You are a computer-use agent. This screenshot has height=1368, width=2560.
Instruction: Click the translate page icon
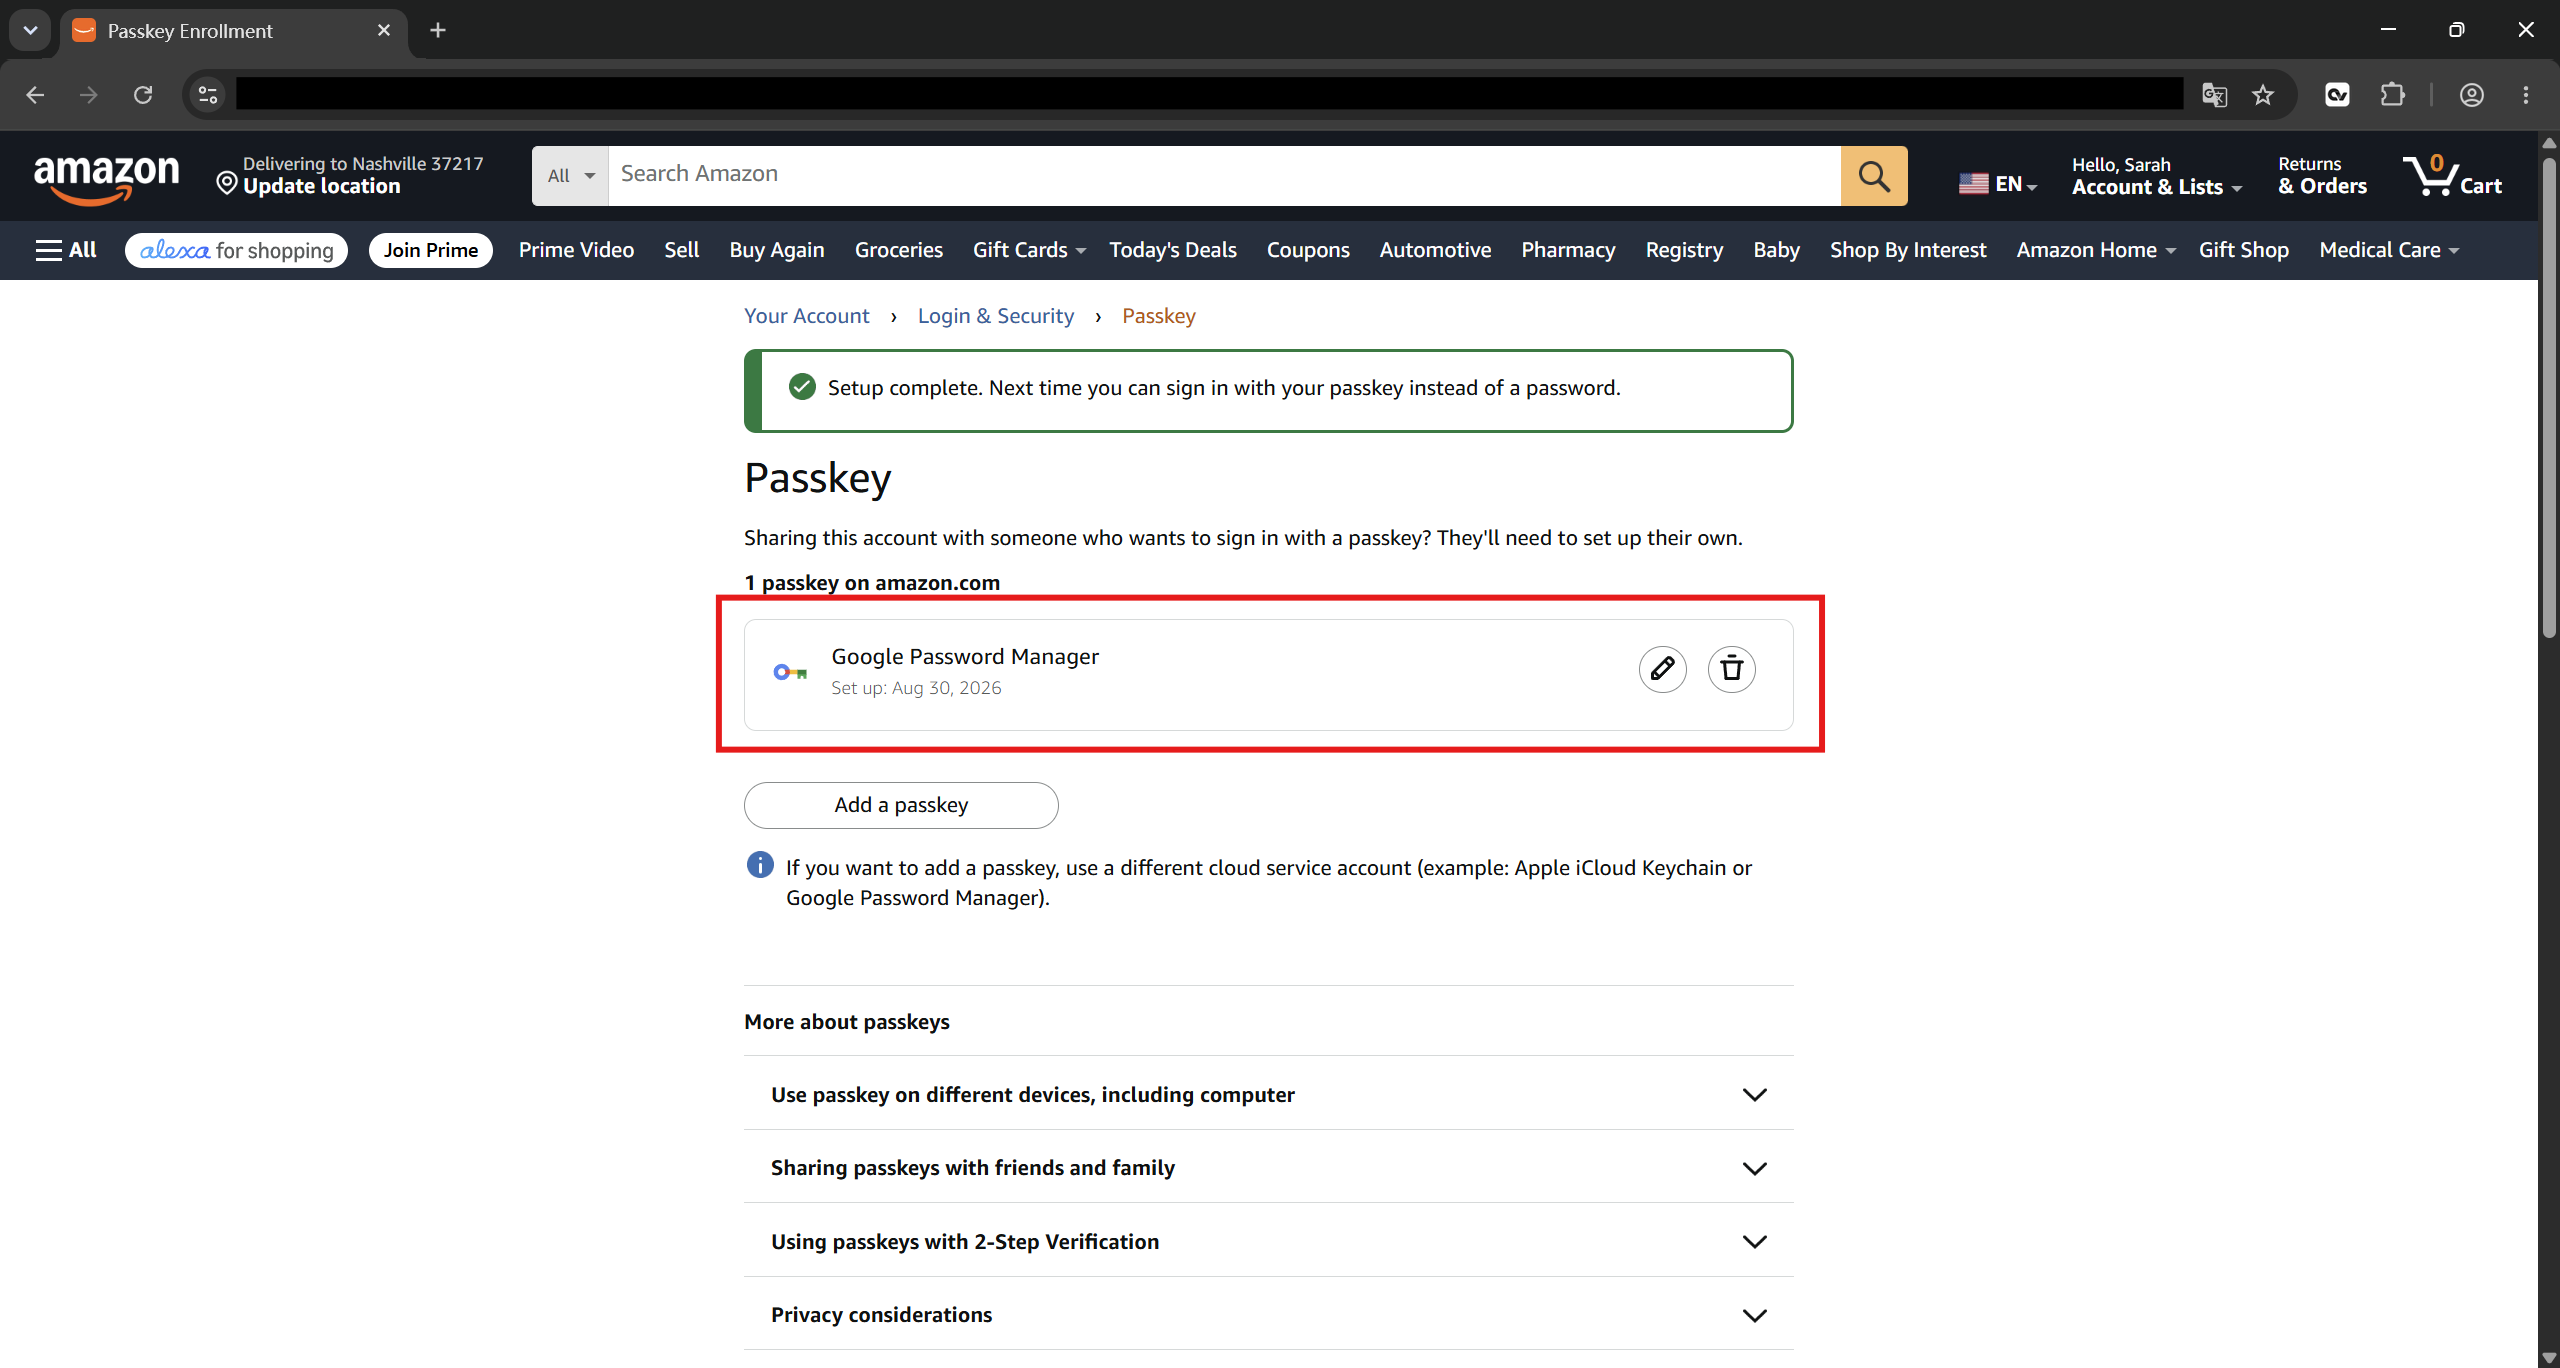click(2214, 95)
